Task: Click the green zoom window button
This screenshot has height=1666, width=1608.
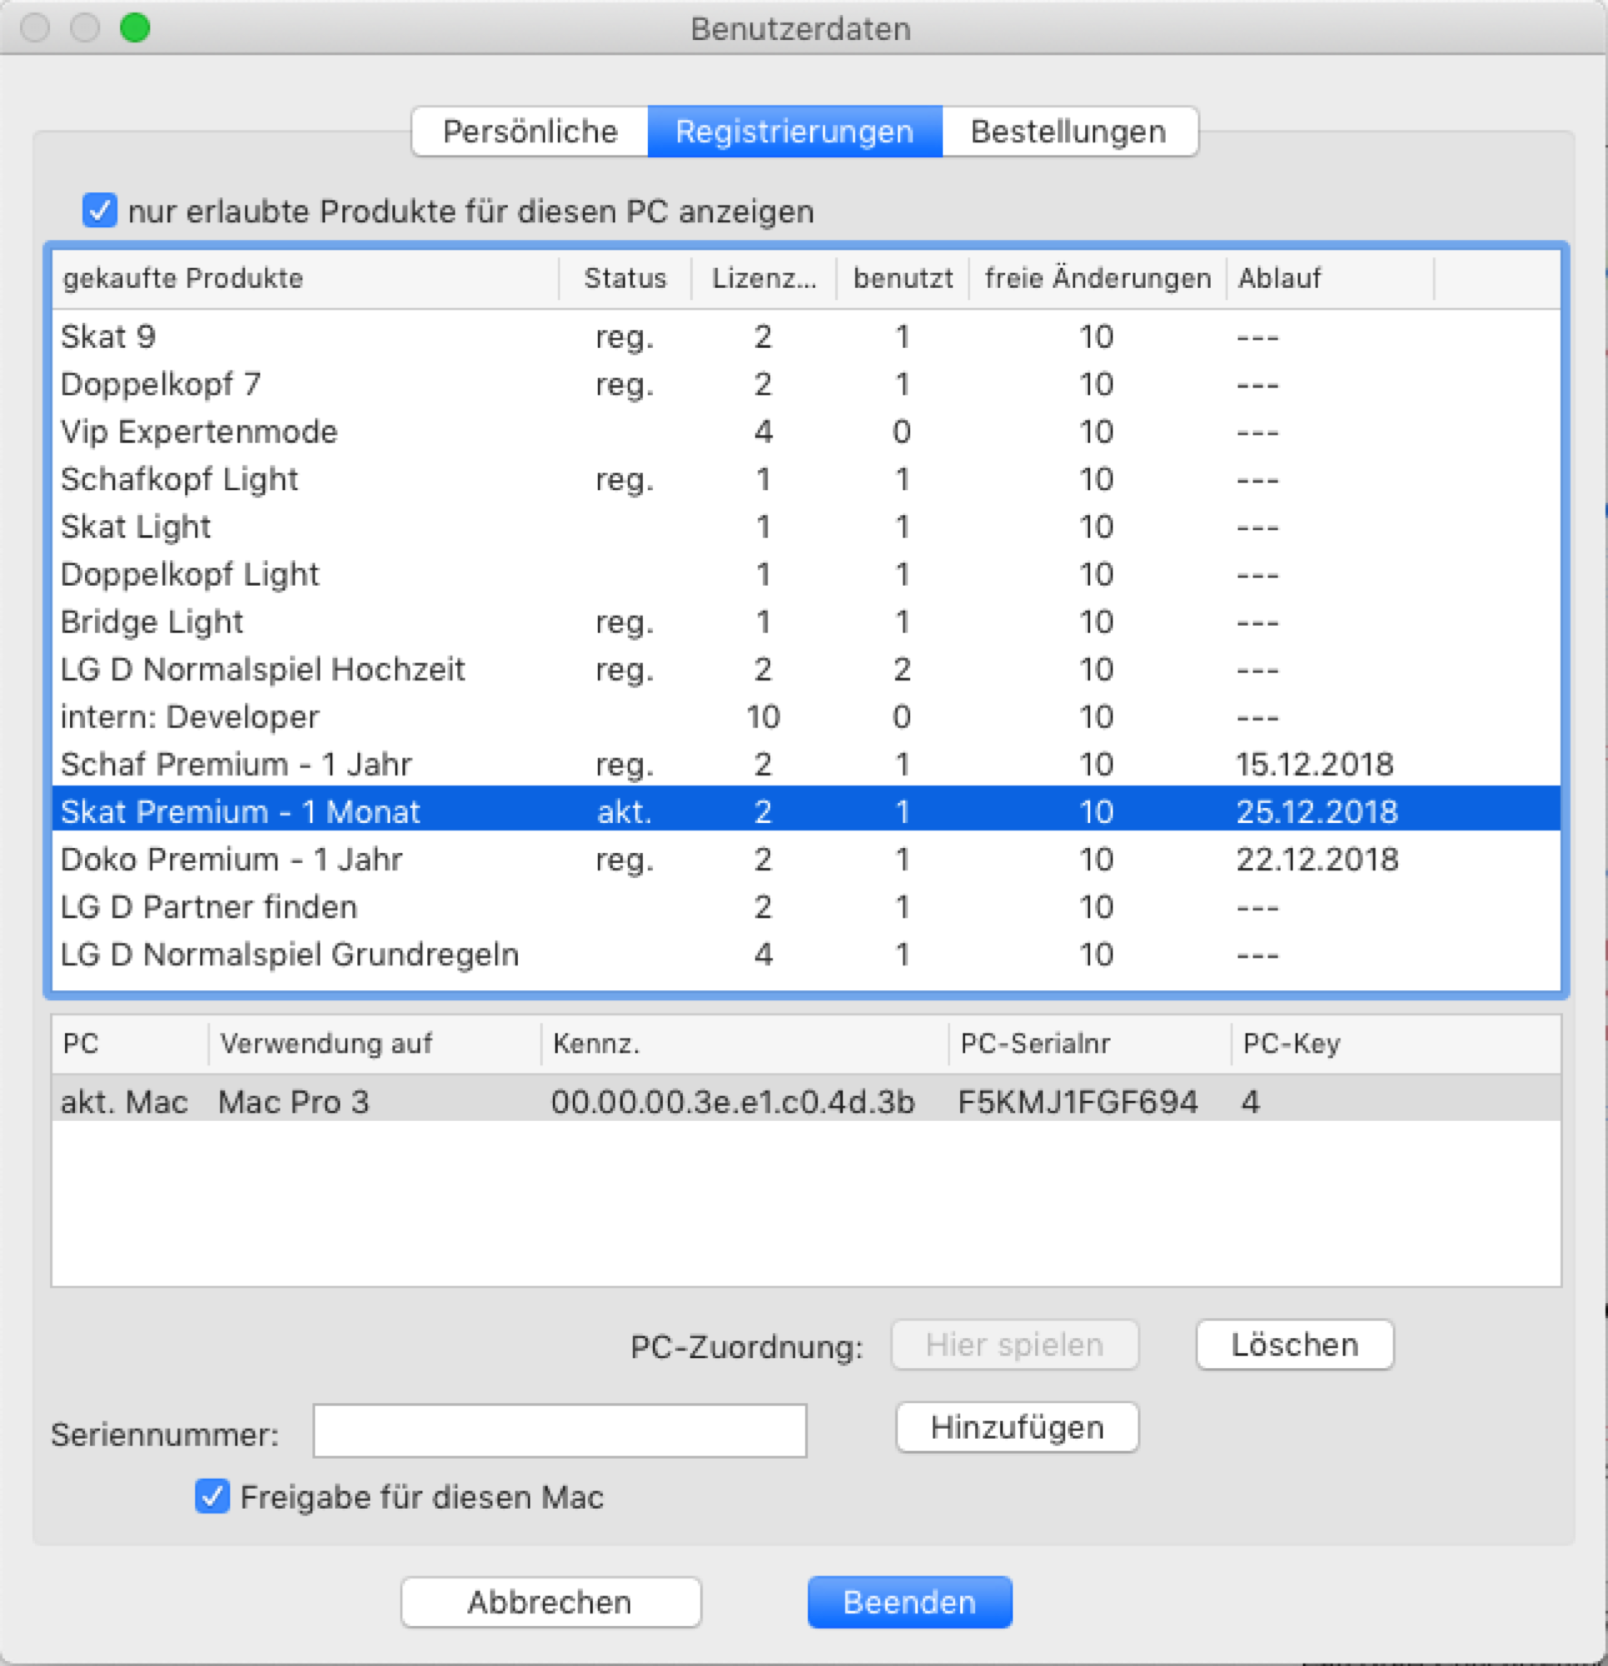Action: 135,28
